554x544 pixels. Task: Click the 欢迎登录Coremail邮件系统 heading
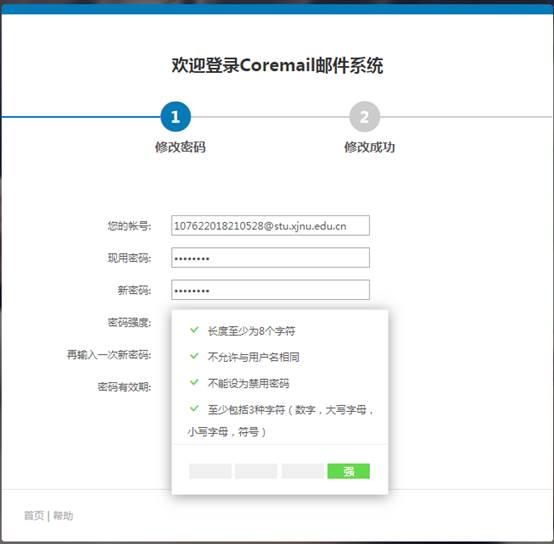pyautogui.click(x=277, y=65)
